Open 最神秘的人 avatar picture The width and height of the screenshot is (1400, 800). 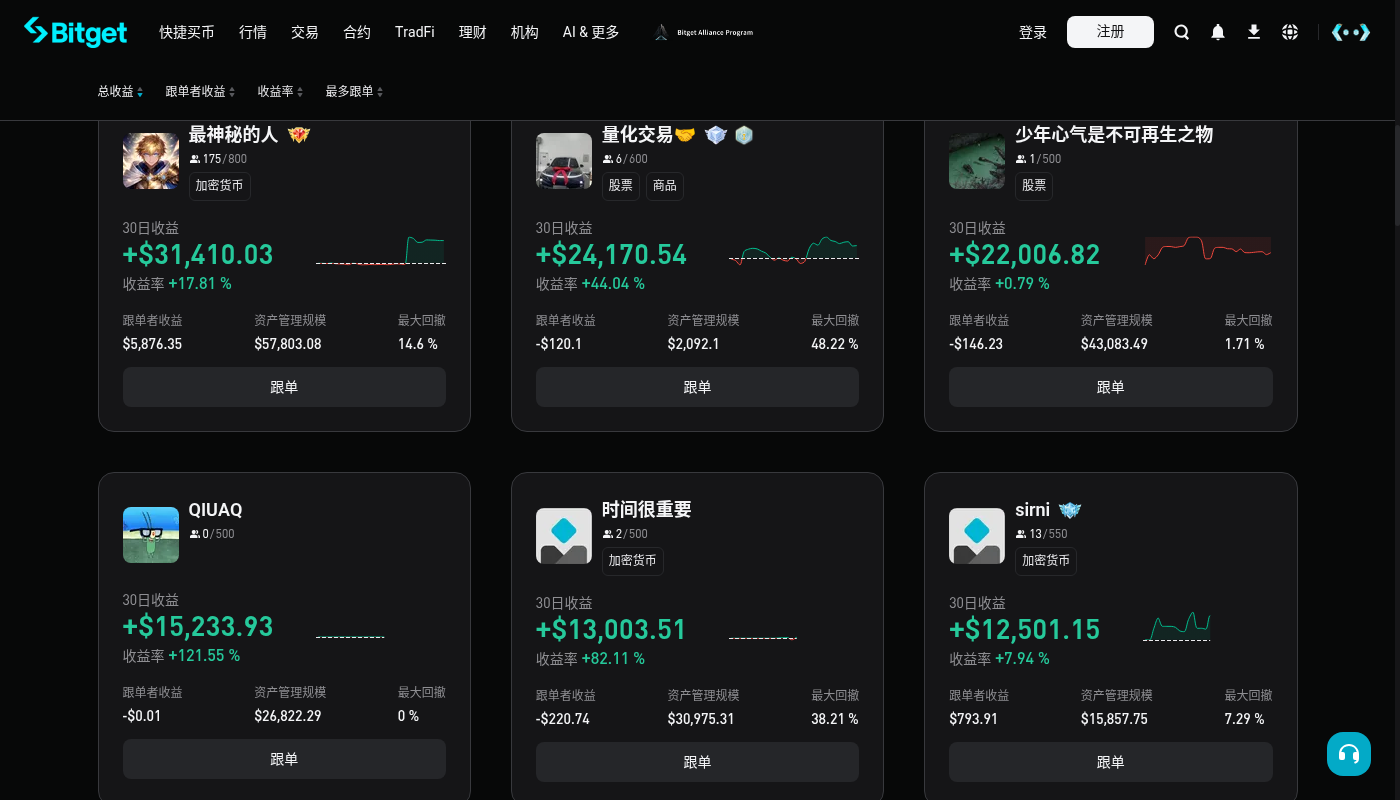[x=151, y=161]
